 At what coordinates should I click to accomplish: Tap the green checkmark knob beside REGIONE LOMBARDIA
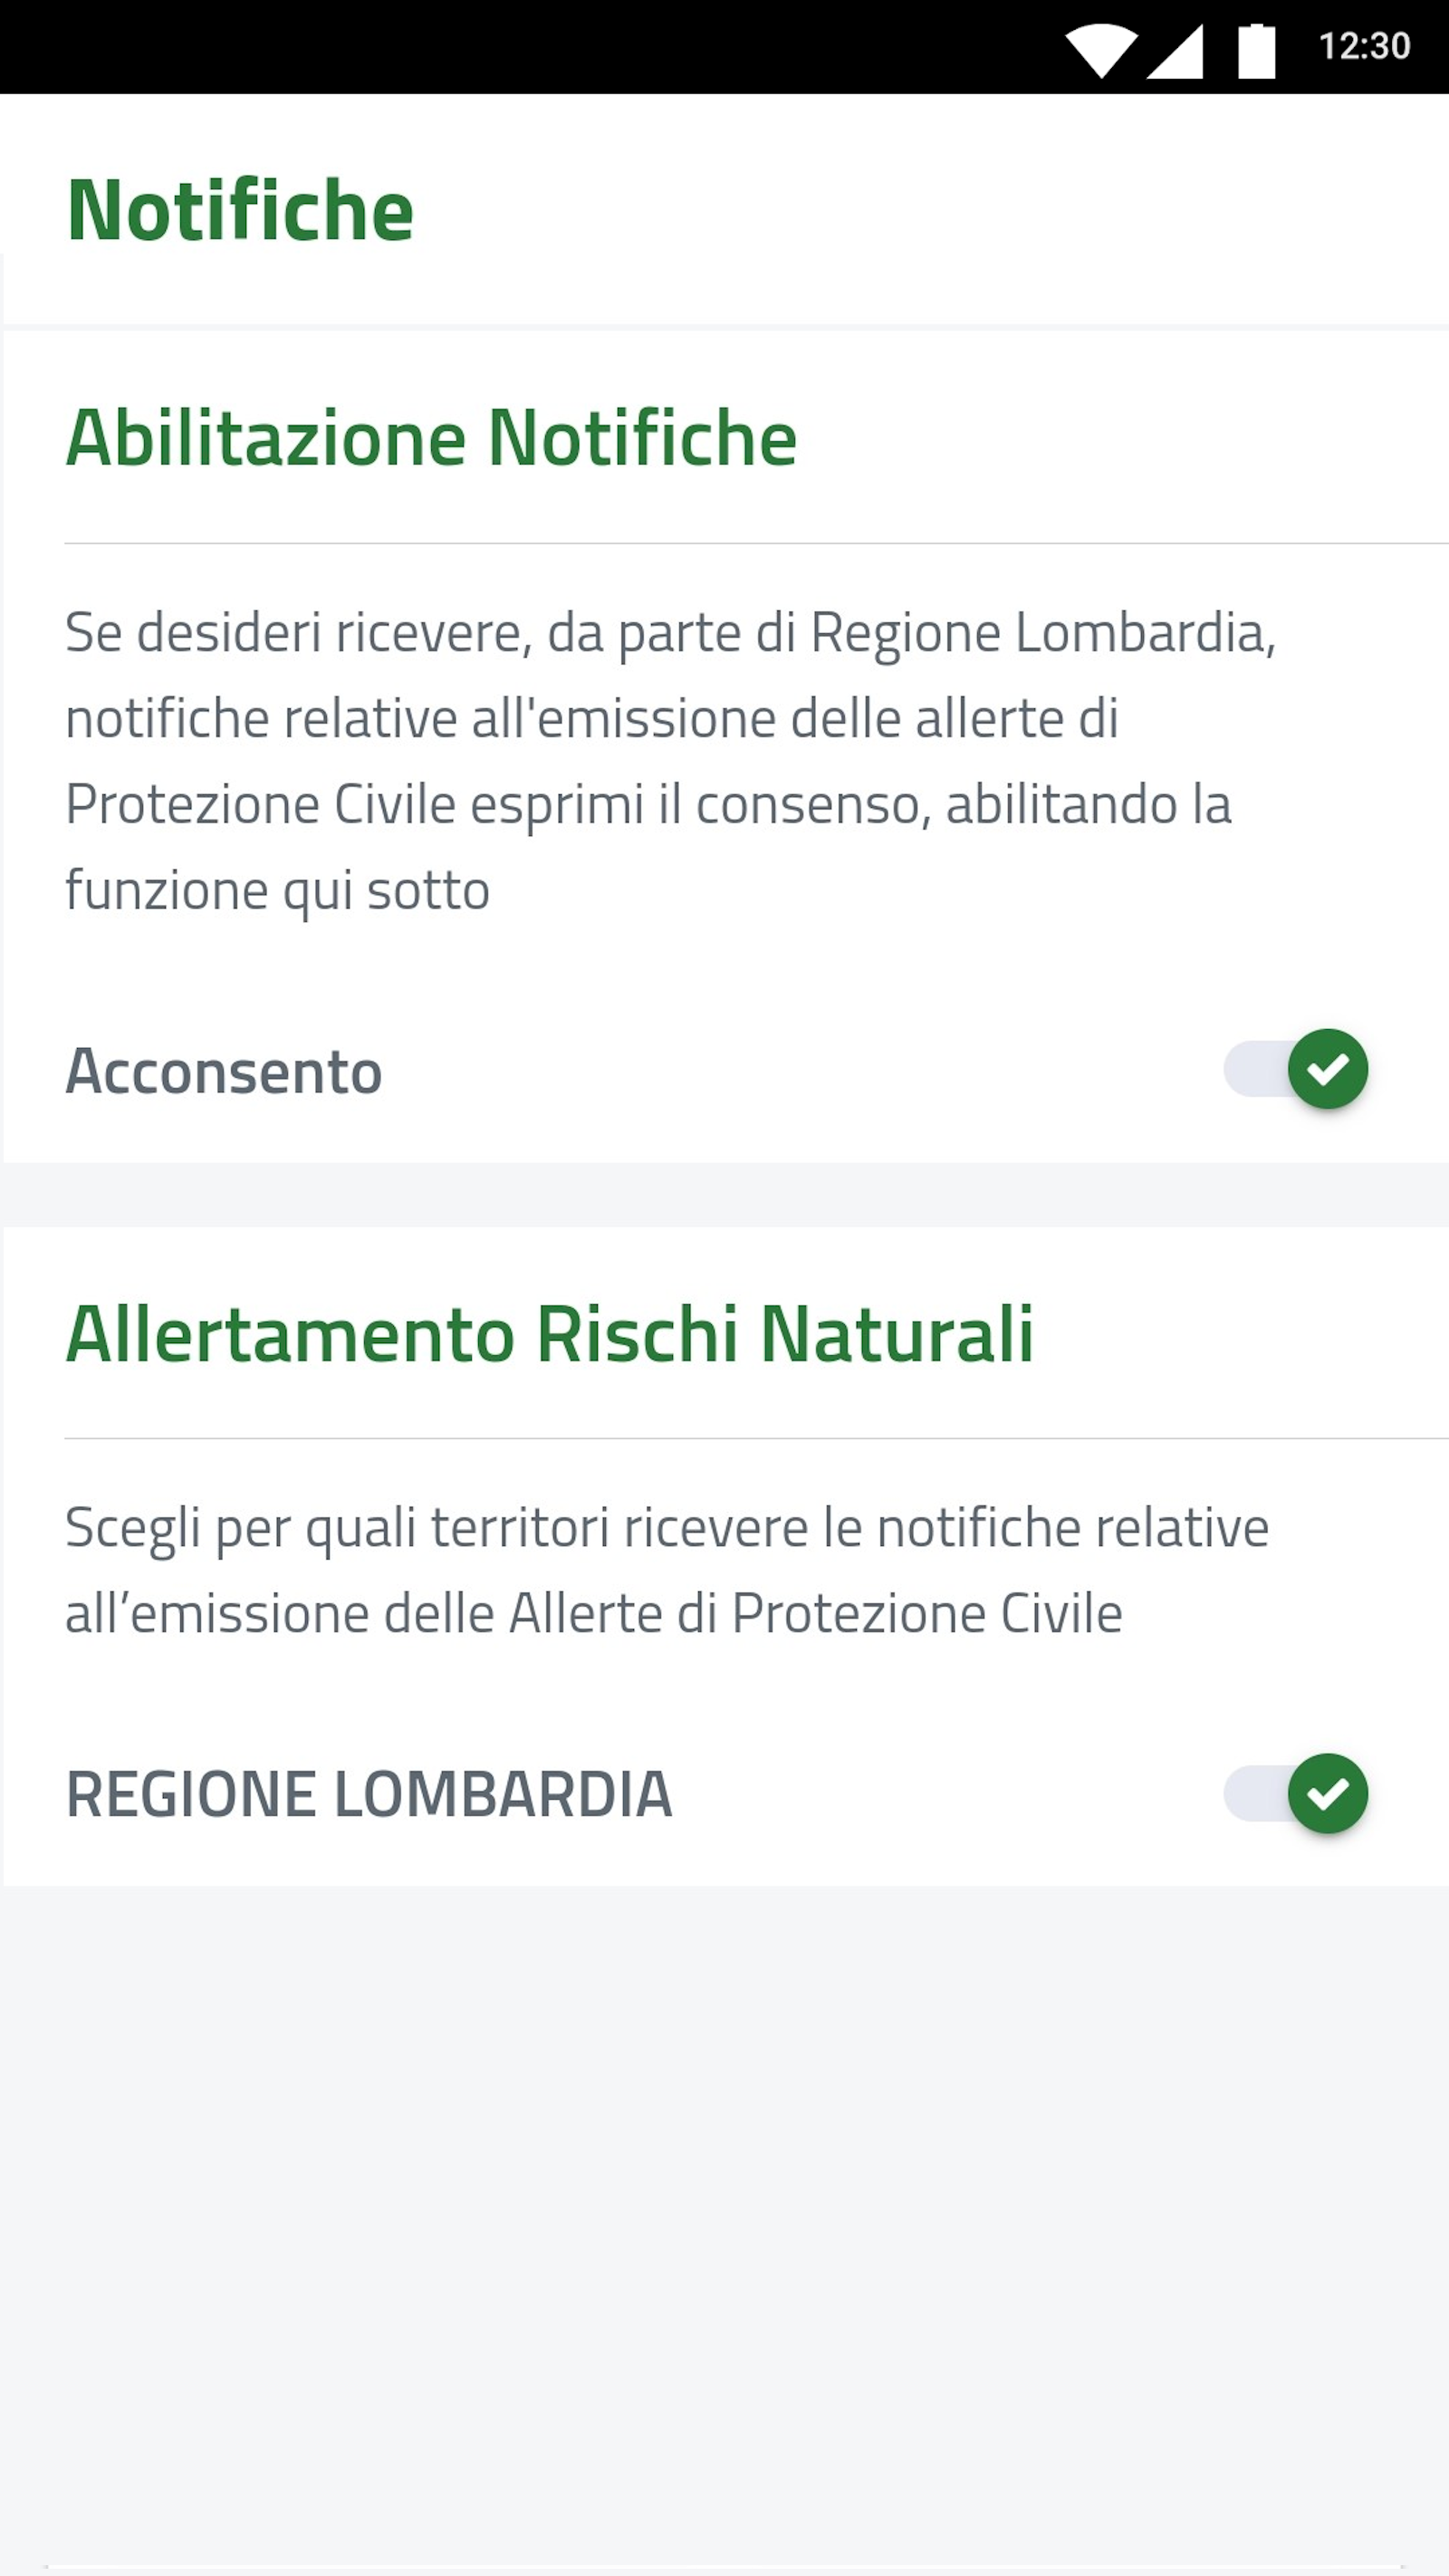[x=1328, y=1793]
